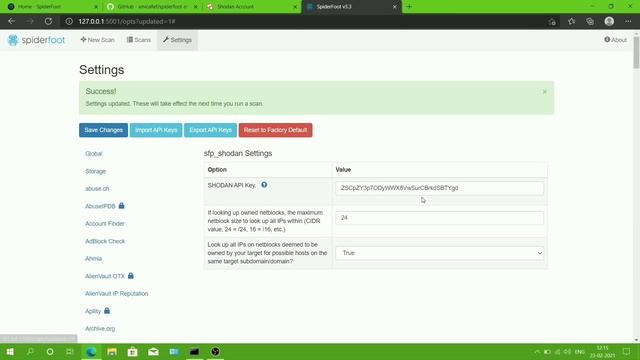
Task: Open browser Collections icon
Action: tap(590, 22)
